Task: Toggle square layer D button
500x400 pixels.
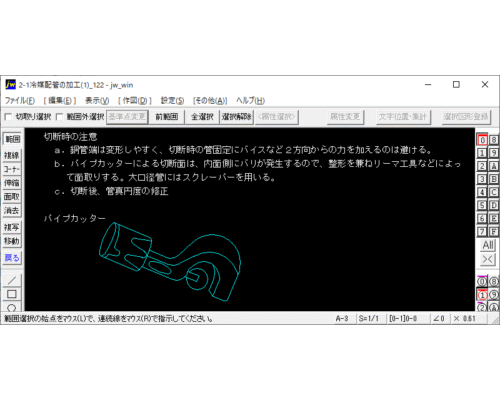Action: click(x=494, y=205)
